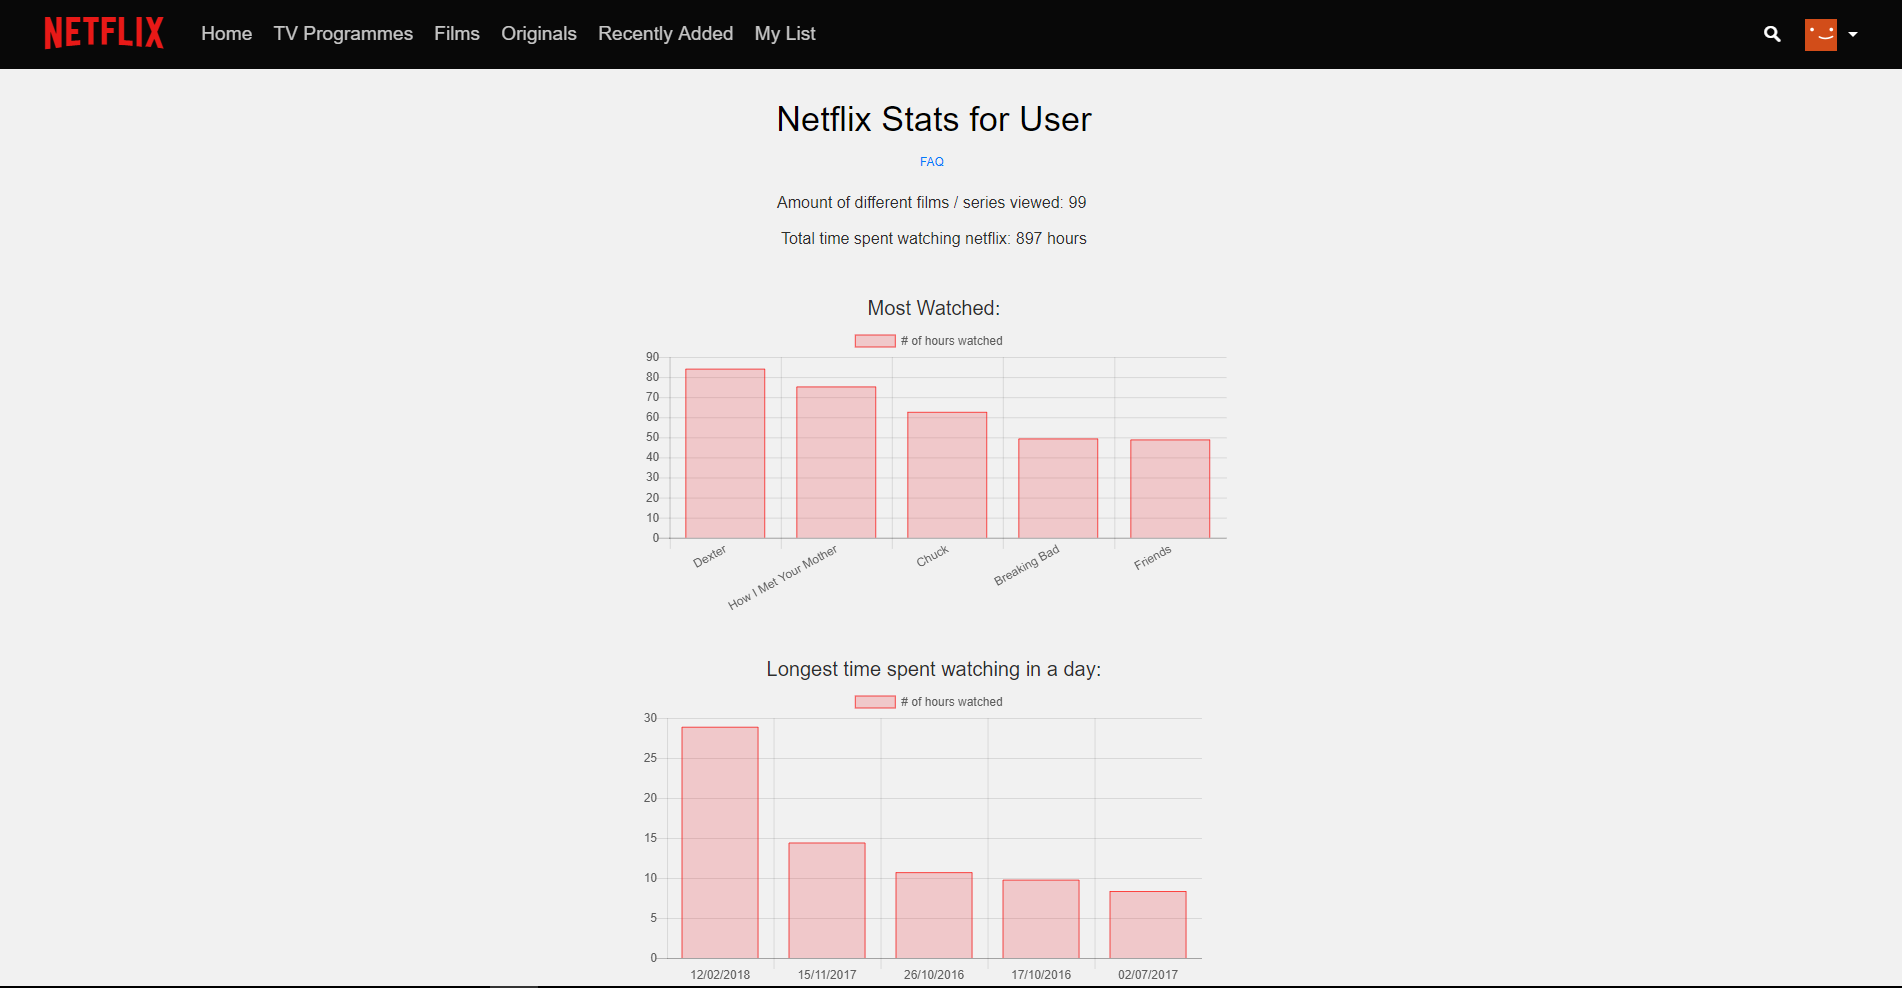
Task: Open Recently Added page
Action: [x=666, y=33]
